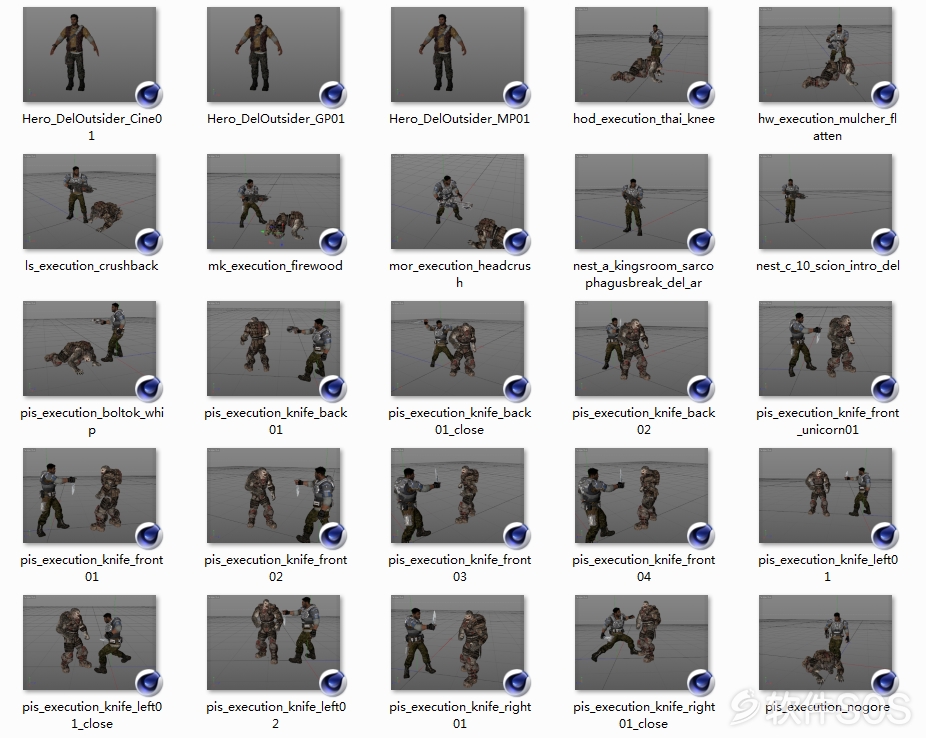Screen dimensions: 926x738
Task: Select pis_execution_knife_right01 thumbnail
Action: pos(458,642)
